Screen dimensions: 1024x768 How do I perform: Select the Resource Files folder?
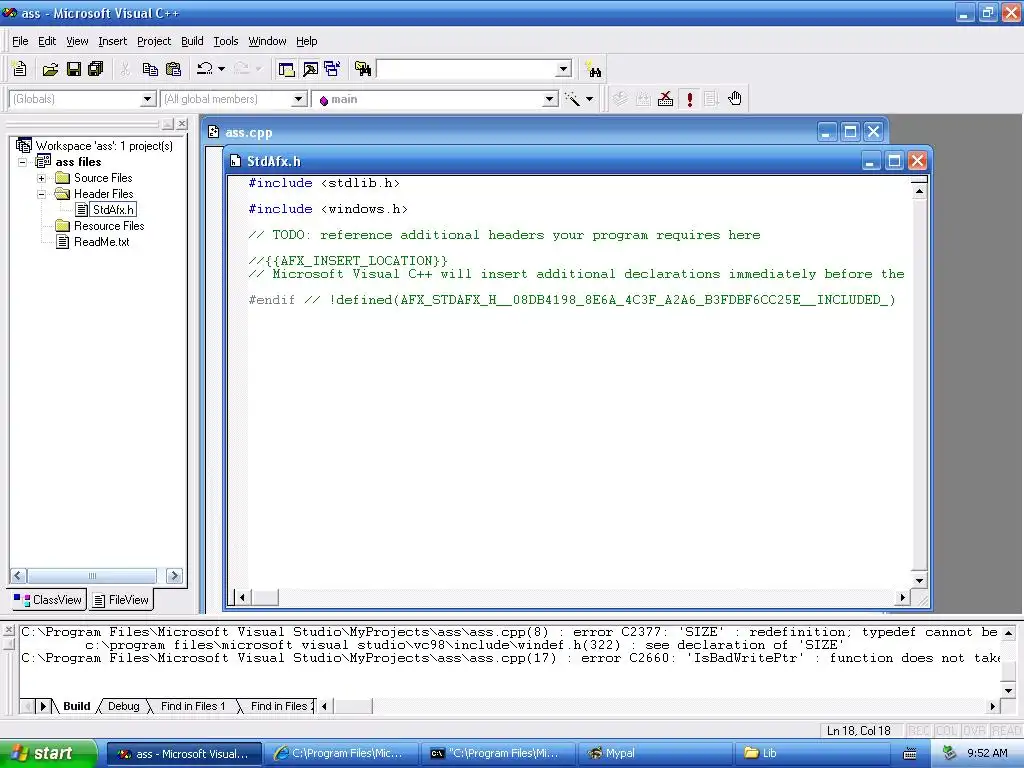pyautogui.click(x=108, y=226)
